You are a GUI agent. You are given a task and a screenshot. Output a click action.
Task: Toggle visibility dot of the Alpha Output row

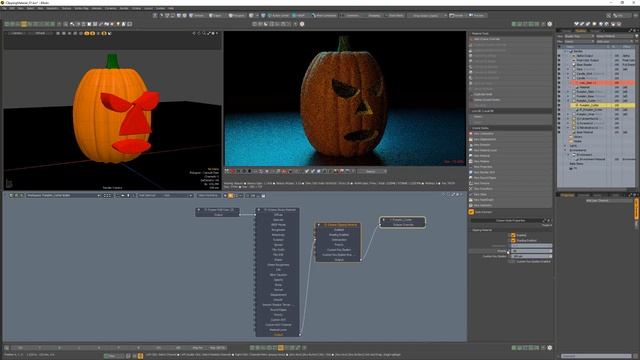click(559, 56)
